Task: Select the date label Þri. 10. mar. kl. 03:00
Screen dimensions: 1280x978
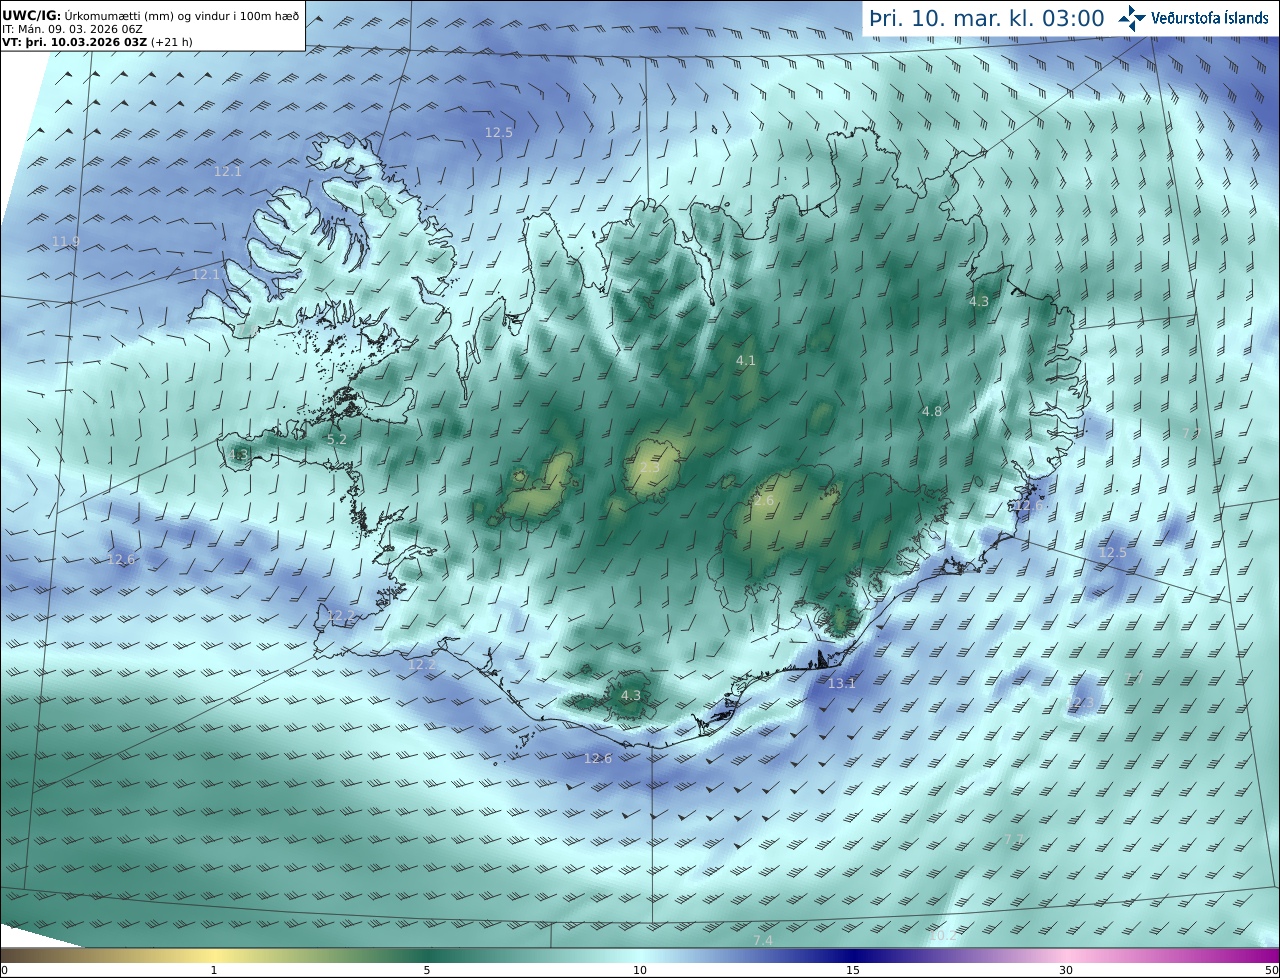Action: tap(987, 18)
